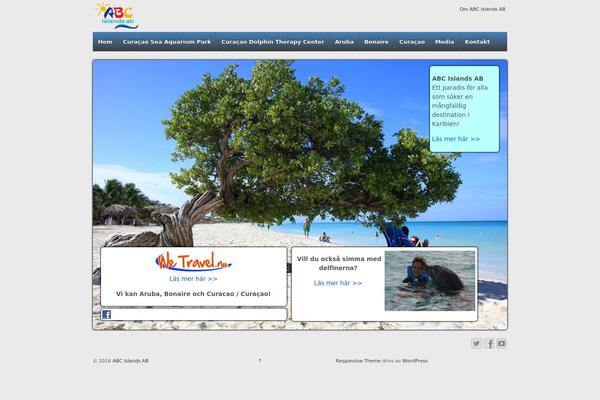600x400 pixels.
Task: Navigate to the Bonaire menu item
Action: point(376,42)
